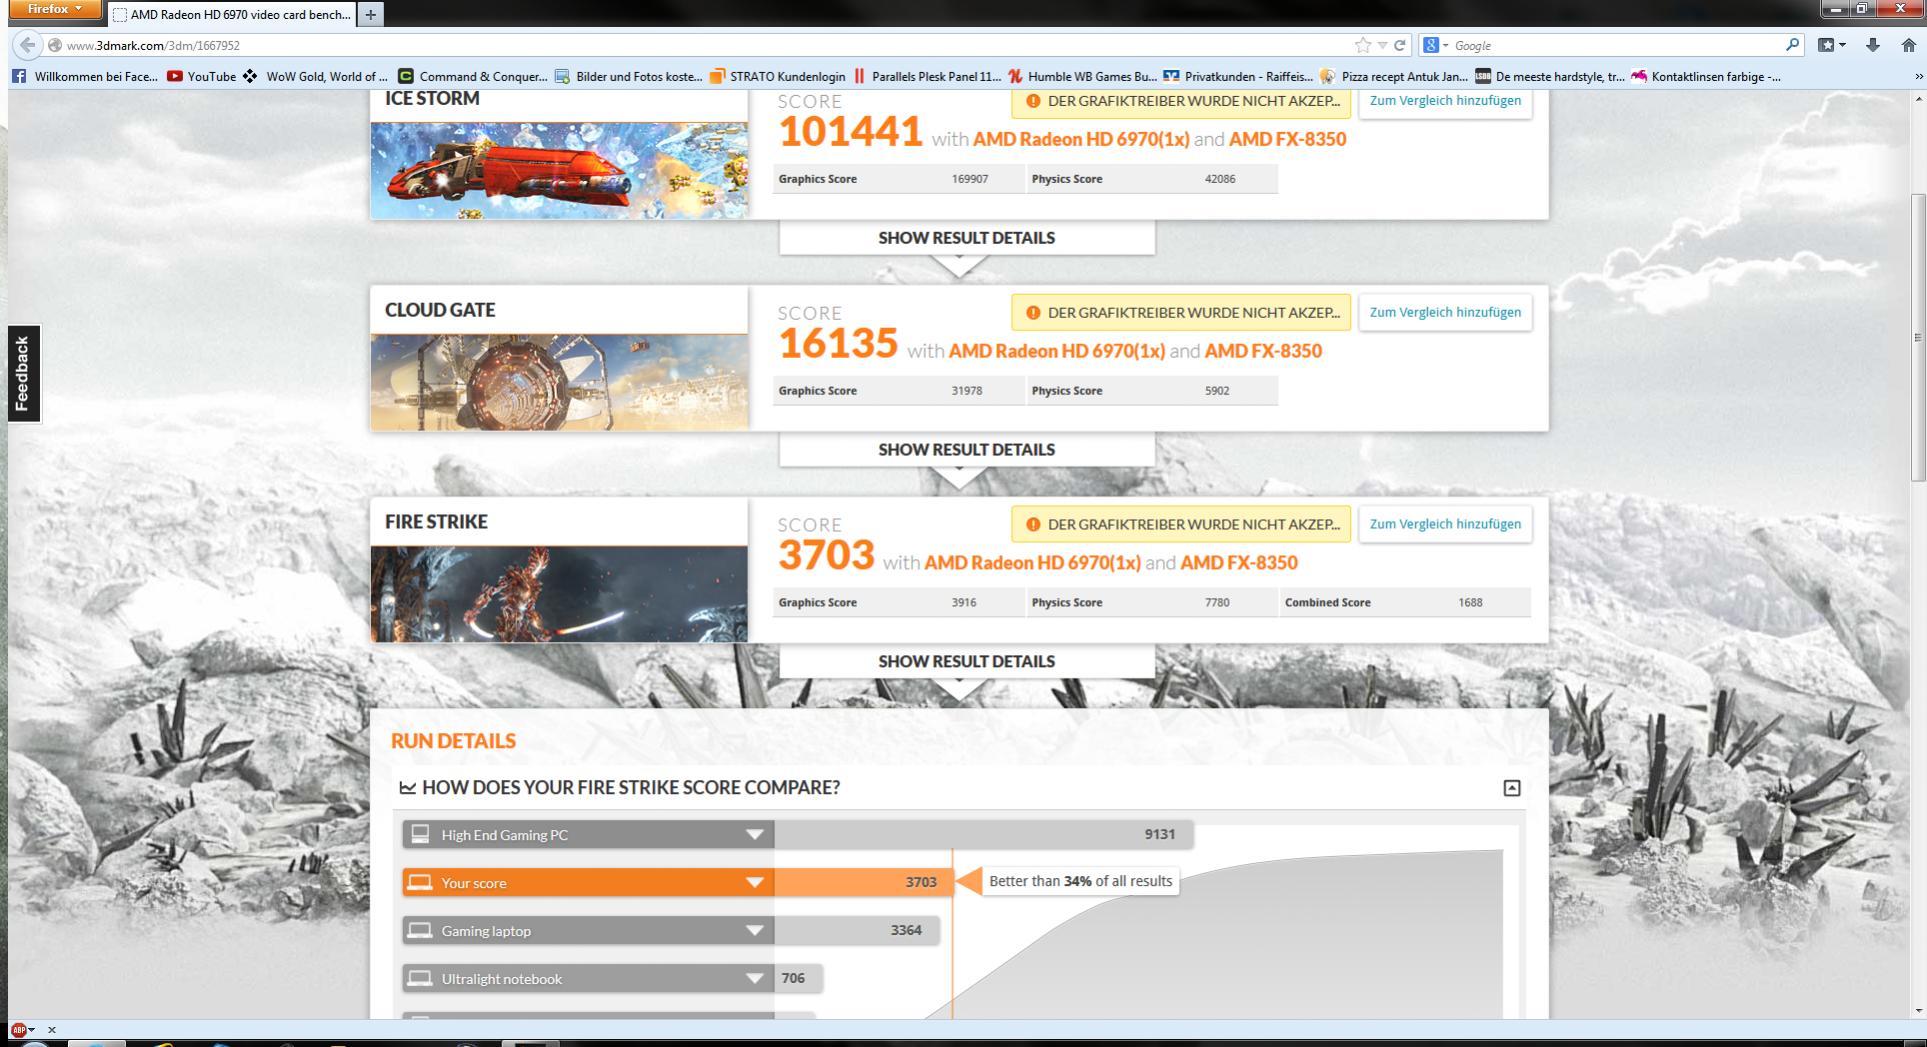Expand Ultralight notebook dropdown arrow
Screen dimensions: 1927x1047
[755, 979]
